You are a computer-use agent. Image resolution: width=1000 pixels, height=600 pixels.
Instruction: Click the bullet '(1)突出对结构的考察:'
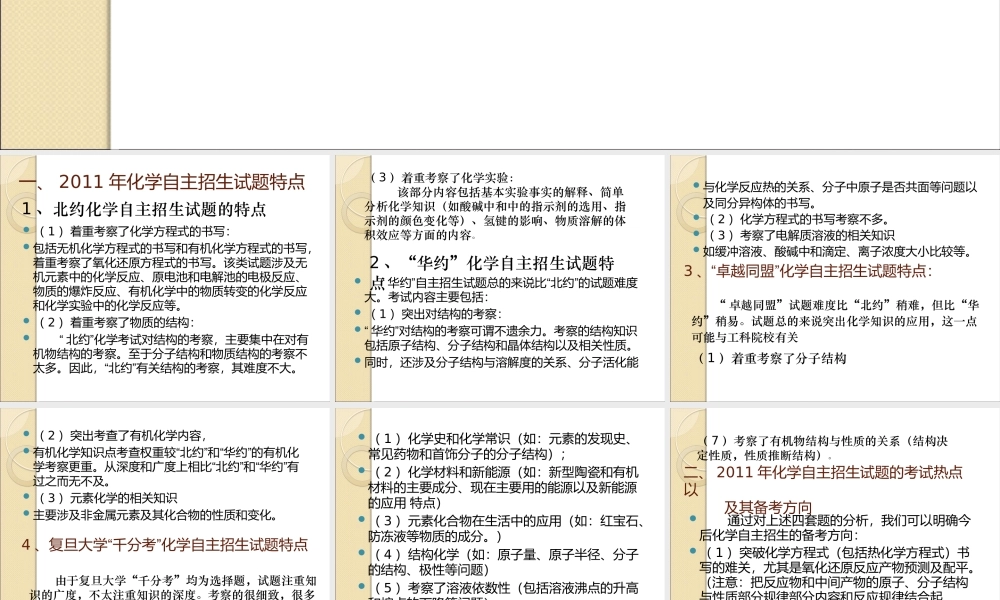[x=436, y=314]
